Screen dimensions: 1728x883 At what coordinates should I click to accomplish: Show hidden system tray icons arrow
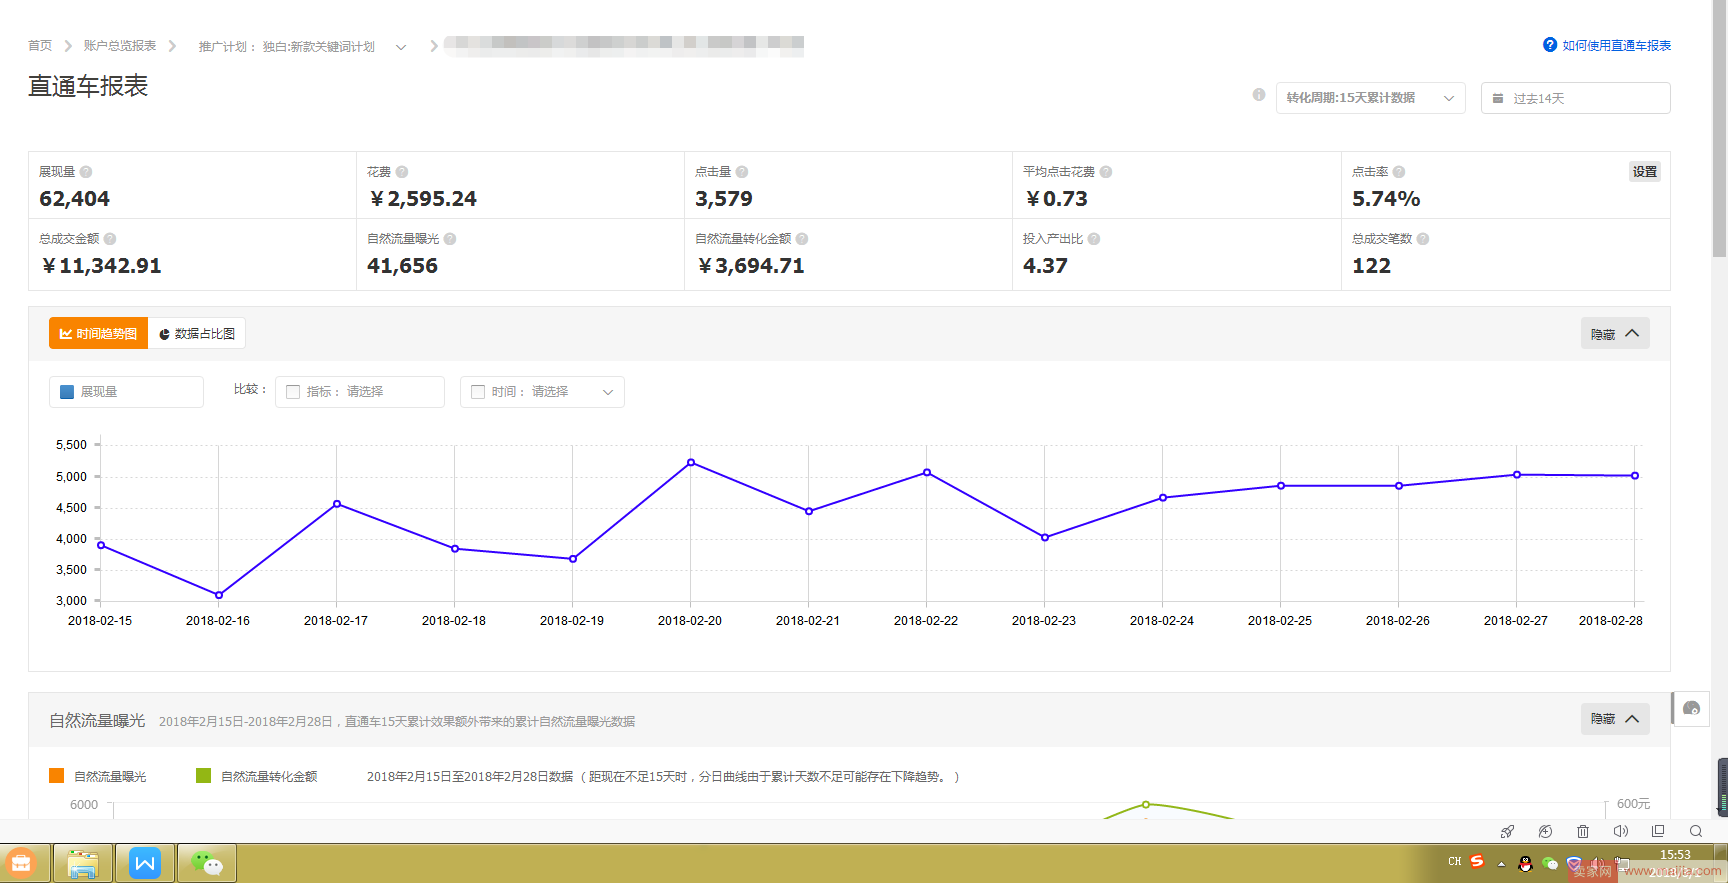[1501, 864]
